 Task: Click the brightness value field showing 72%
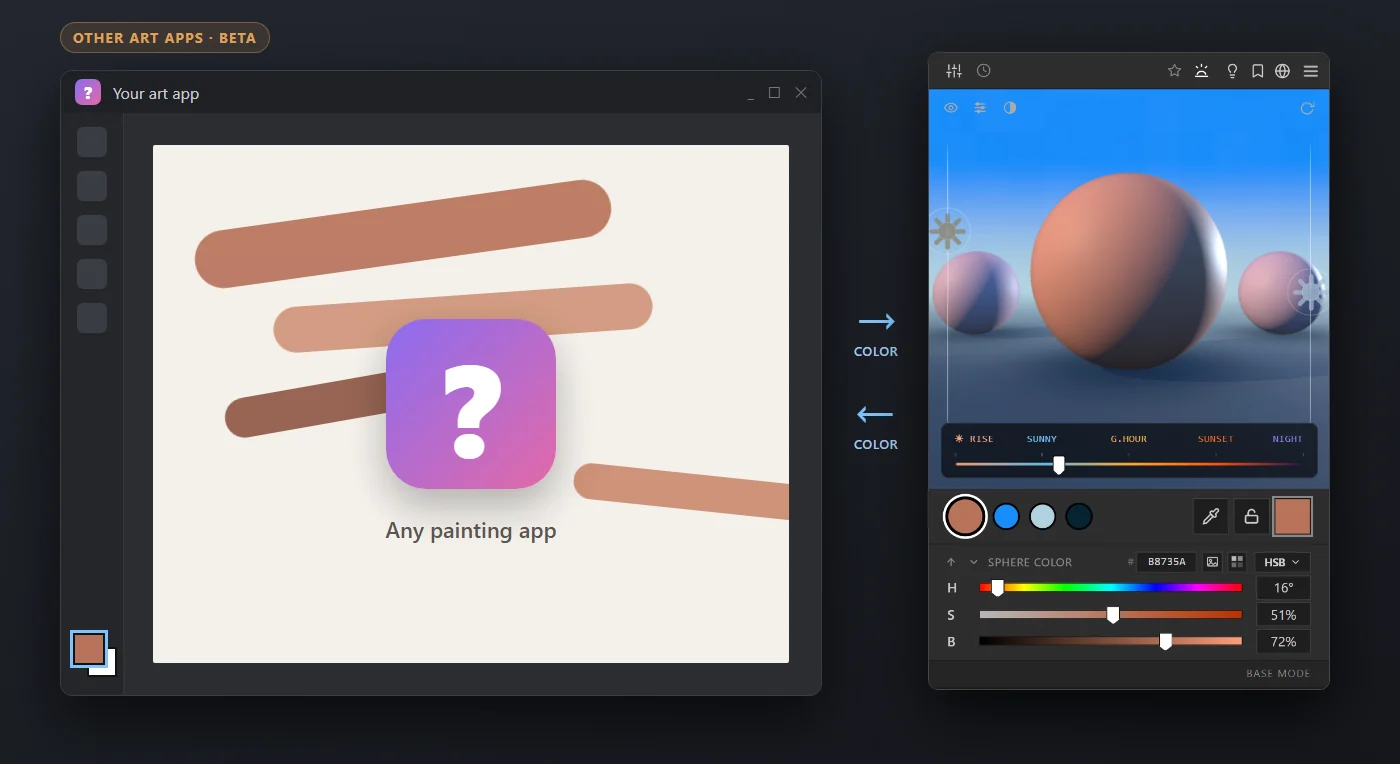click(1283, 642)
